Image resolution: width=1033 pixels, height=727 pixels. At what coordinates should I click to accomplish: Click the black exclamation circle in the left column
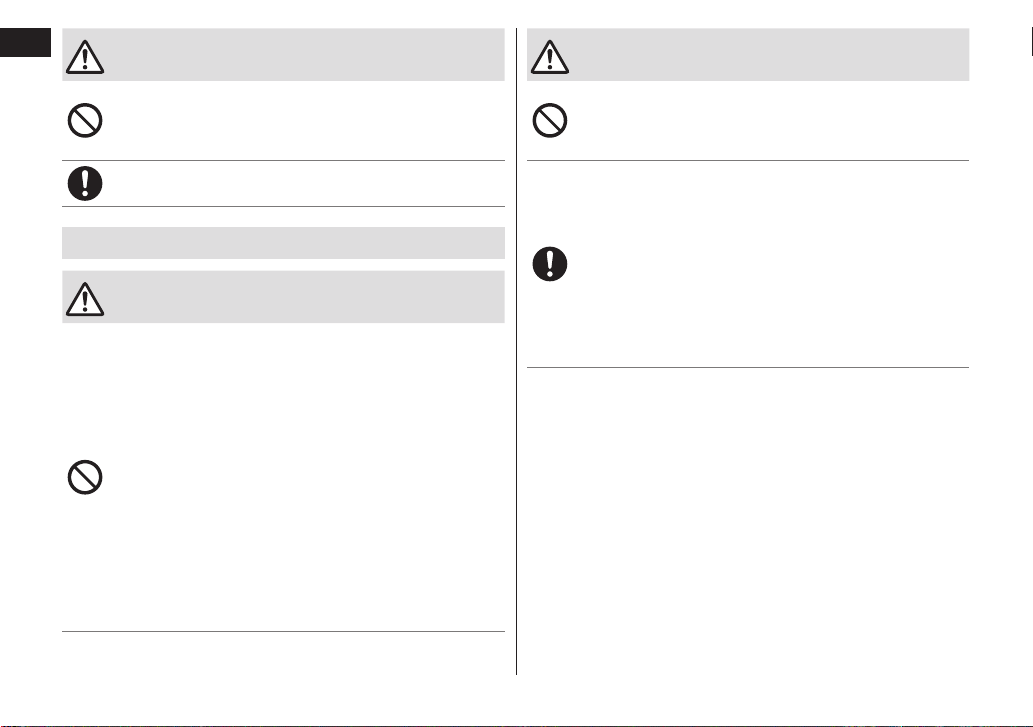(85, 183)
